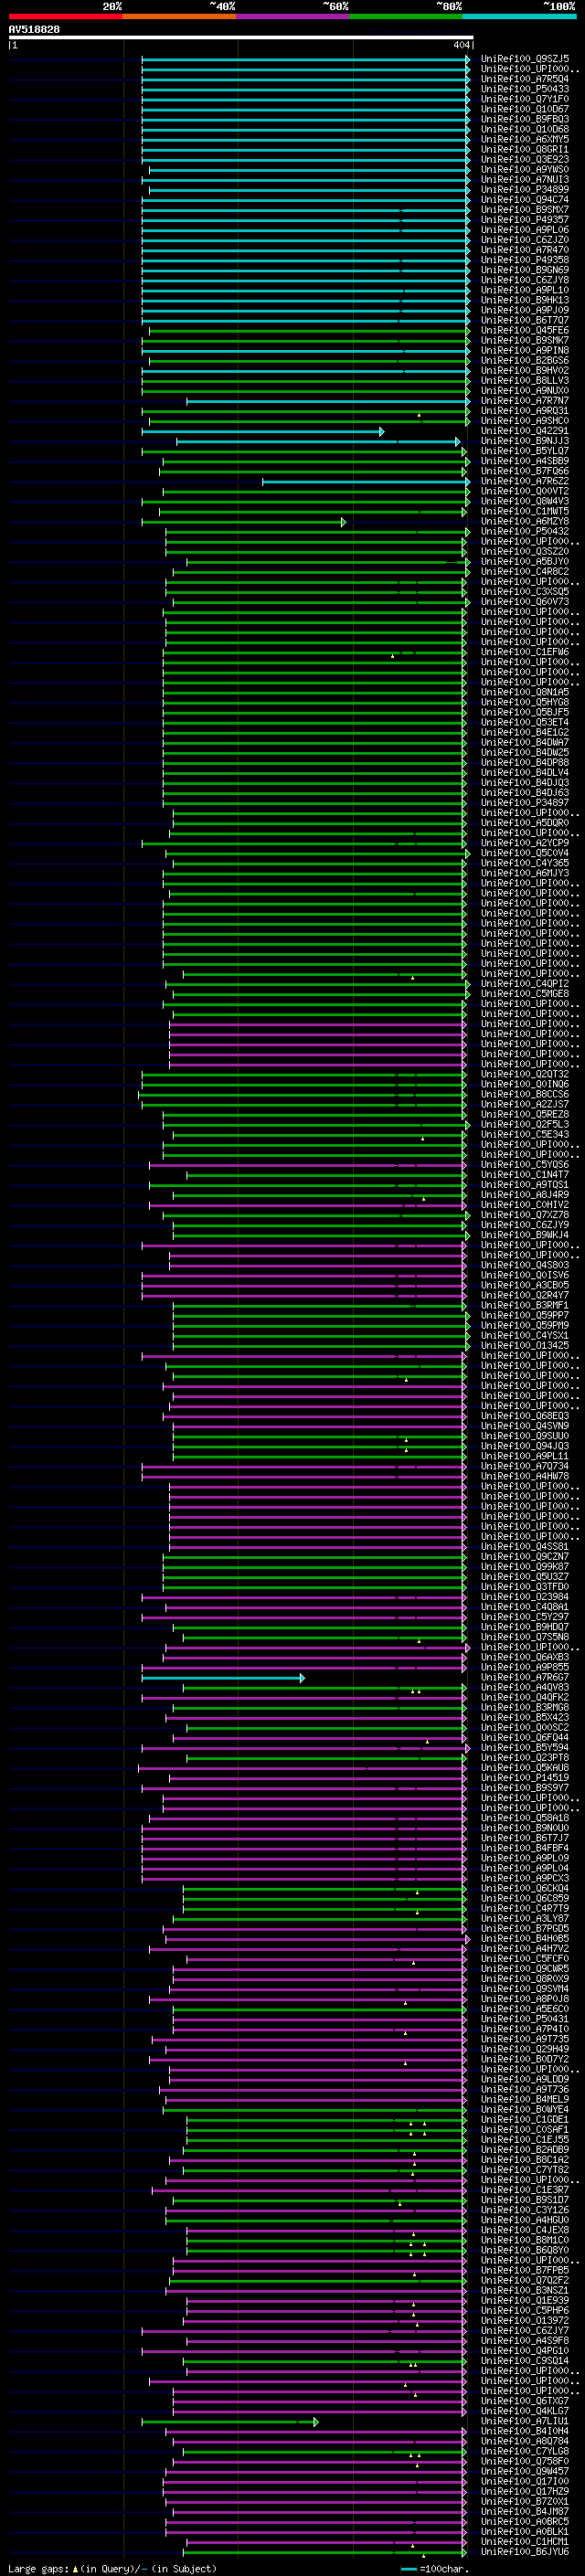Viewport: 585px width, 2576px height.
Task: Click the white query ruler bar
Action: 241,38
